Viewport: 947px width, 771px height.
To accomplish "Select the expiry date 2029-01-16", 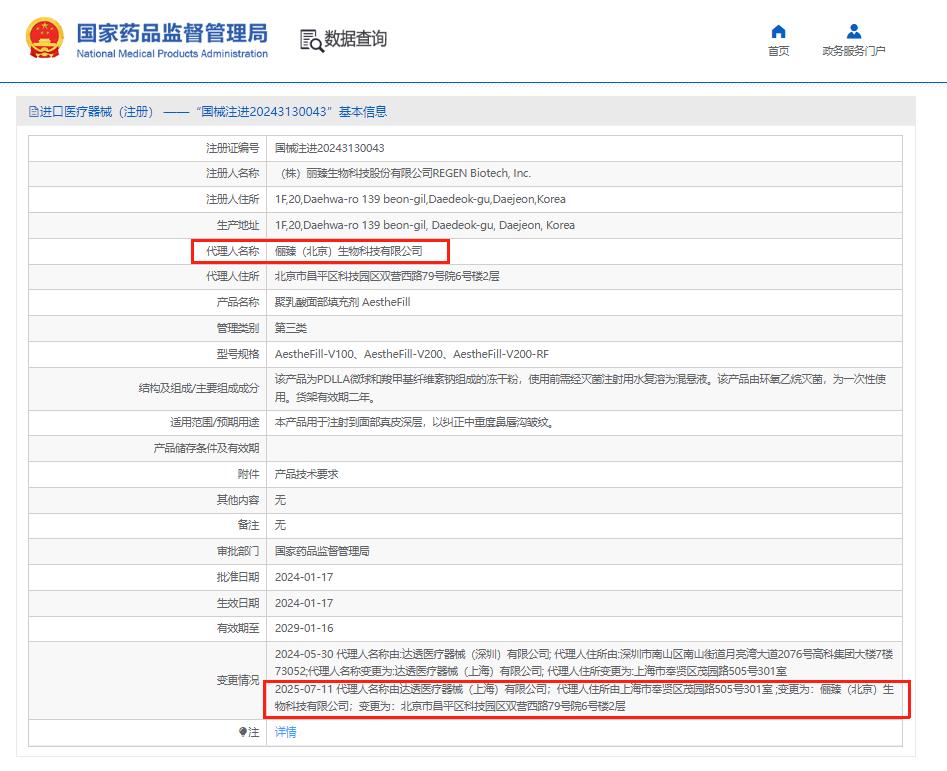I will point(304,629).
